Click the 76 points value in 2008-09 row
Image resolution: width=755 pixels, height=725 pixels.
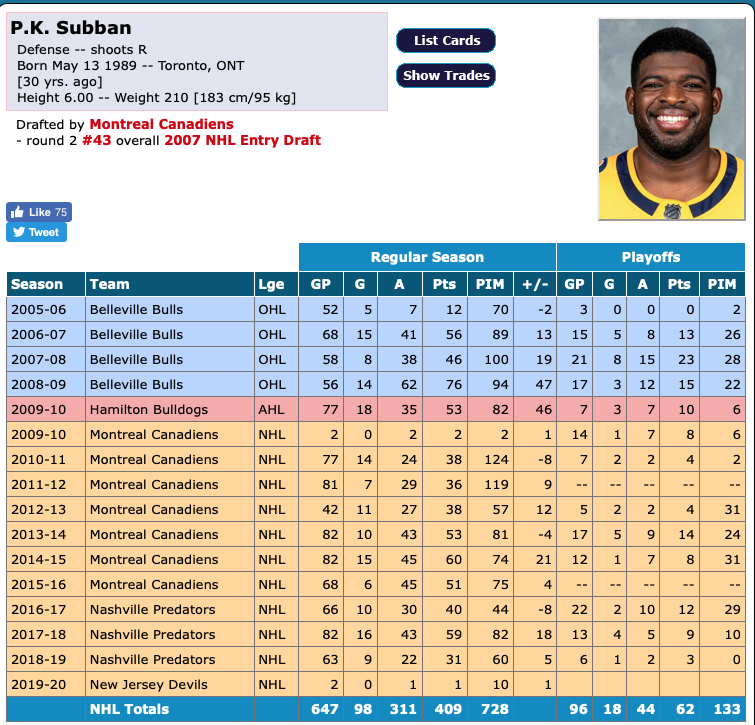(x=454, y=385)
